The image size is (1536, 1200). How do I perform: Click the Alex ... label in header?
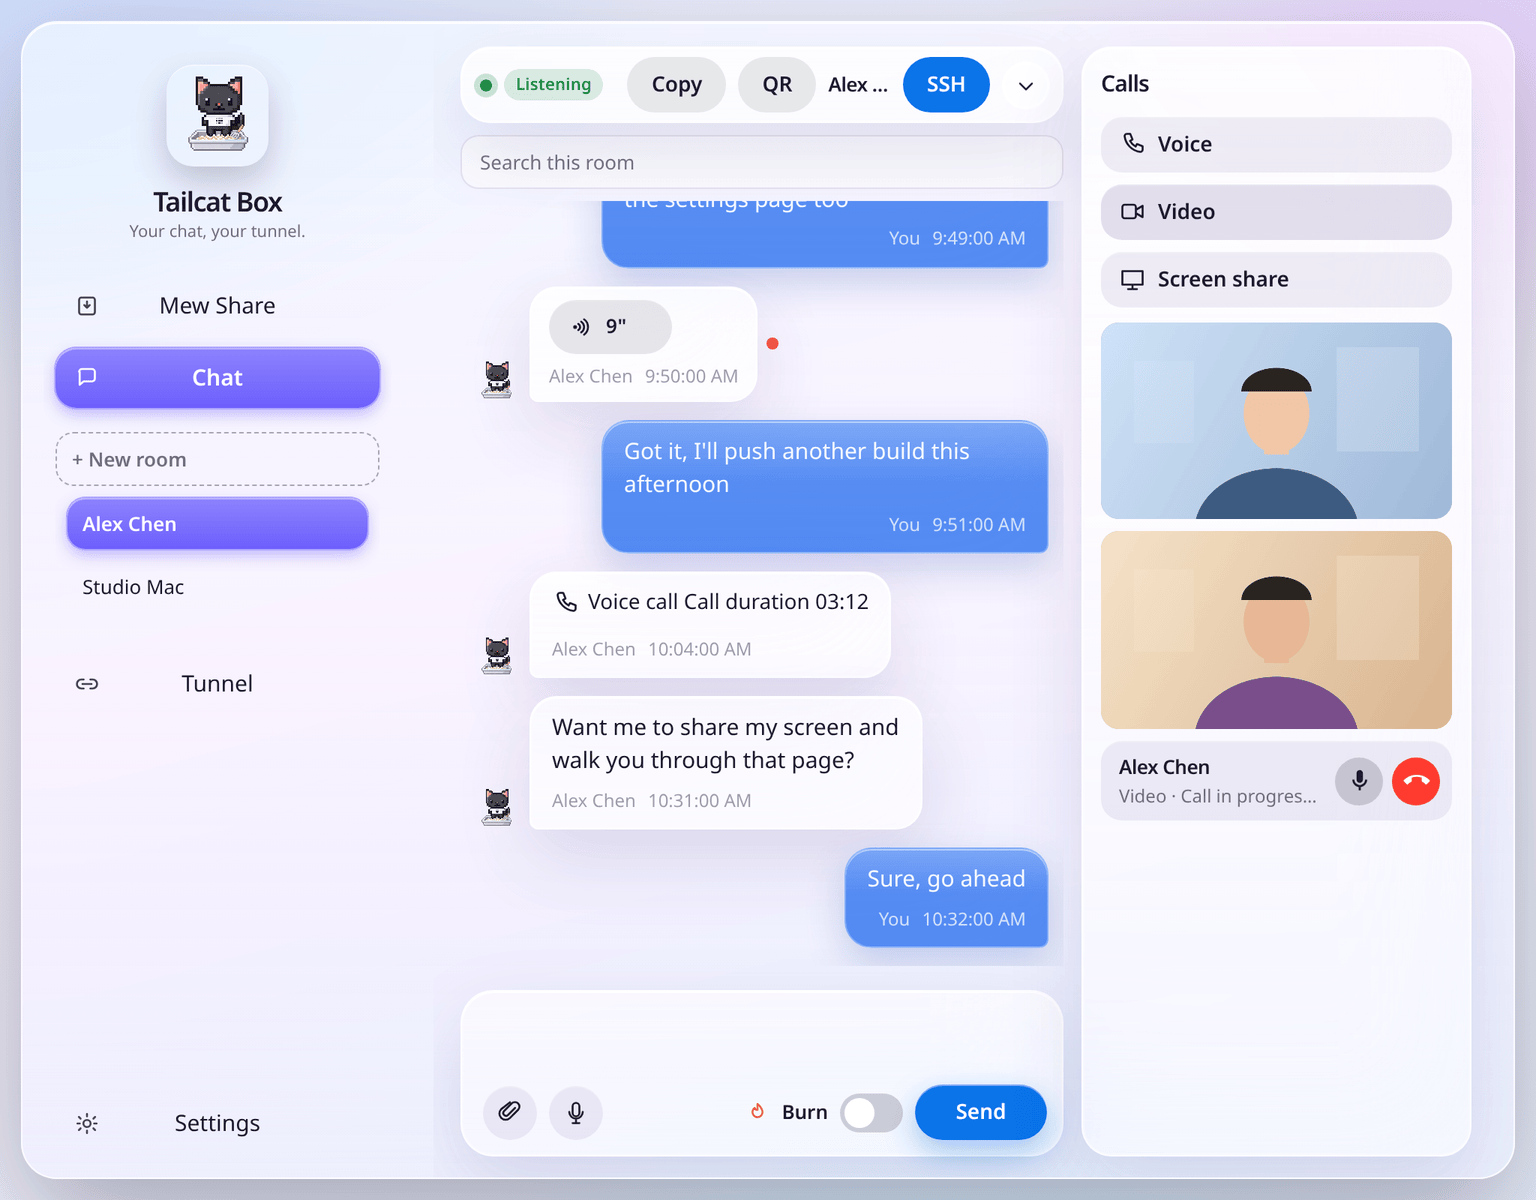coord(858,85)
